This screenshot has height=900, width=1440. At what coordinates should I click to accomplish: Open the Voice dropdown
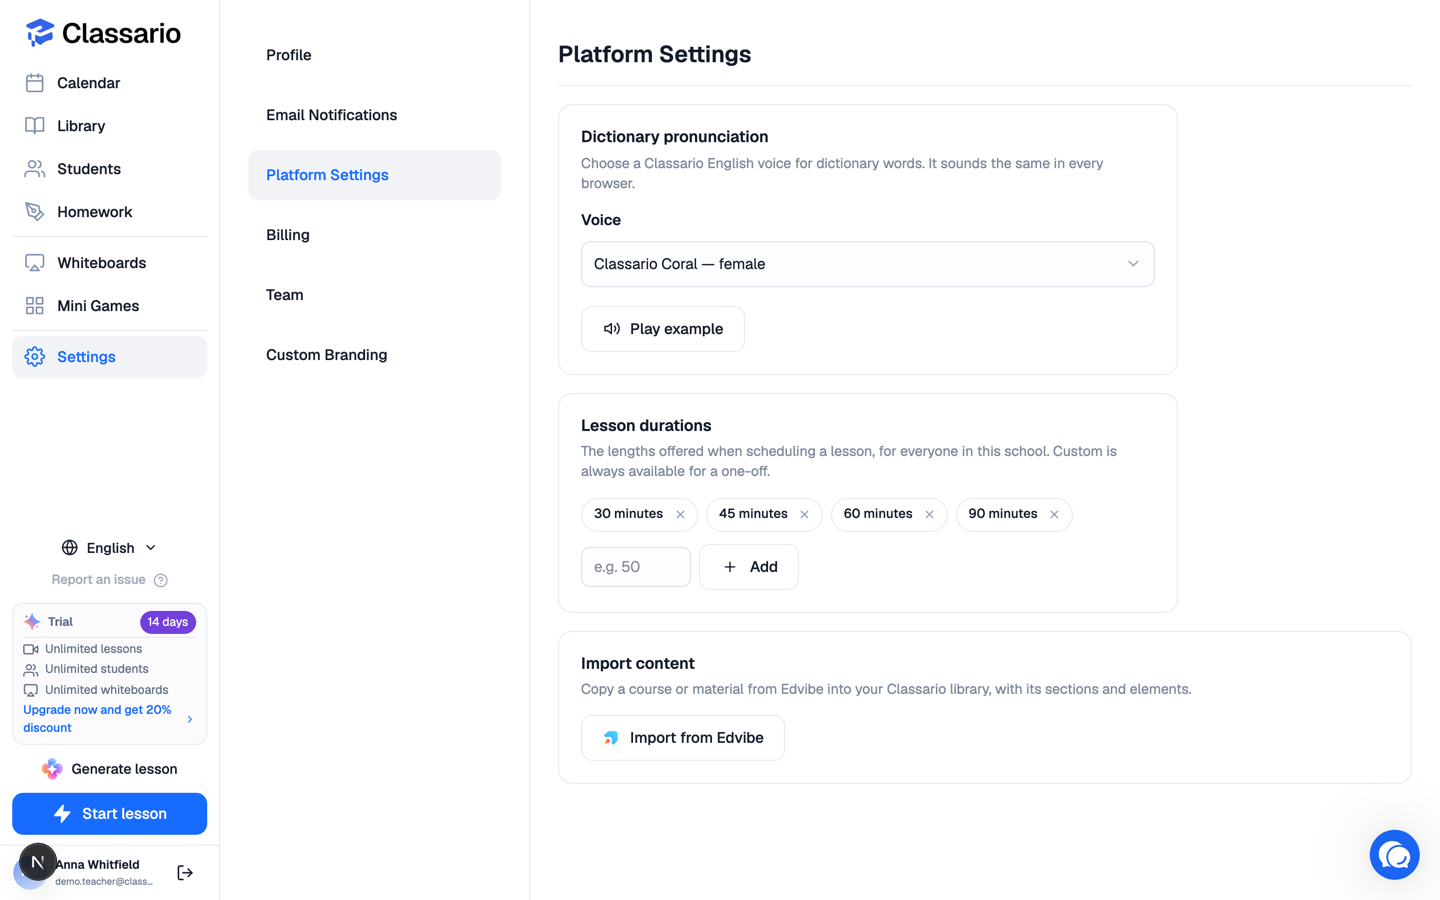click(x=867, y=264)
